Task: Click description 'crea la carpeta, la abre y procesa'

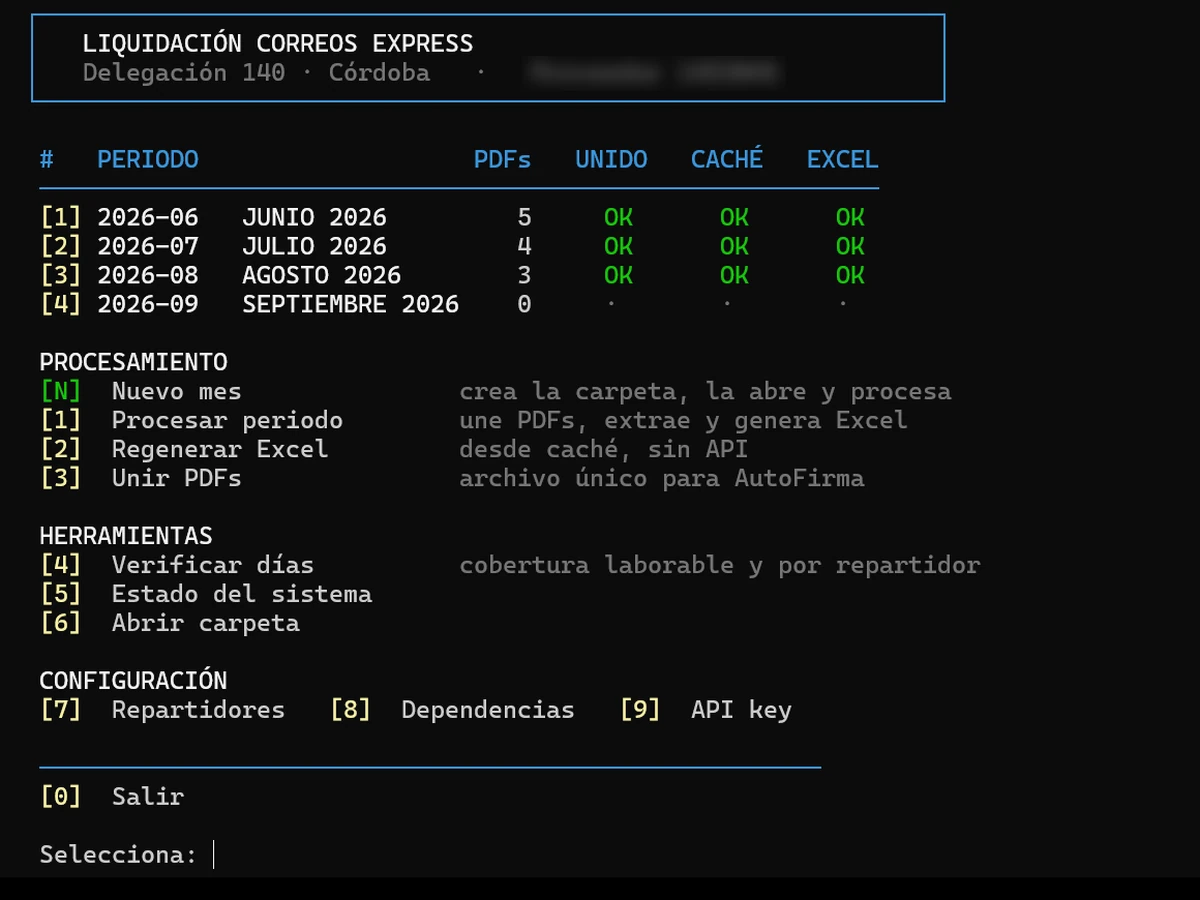Action: pyautogui.click(x=705, y=391)
